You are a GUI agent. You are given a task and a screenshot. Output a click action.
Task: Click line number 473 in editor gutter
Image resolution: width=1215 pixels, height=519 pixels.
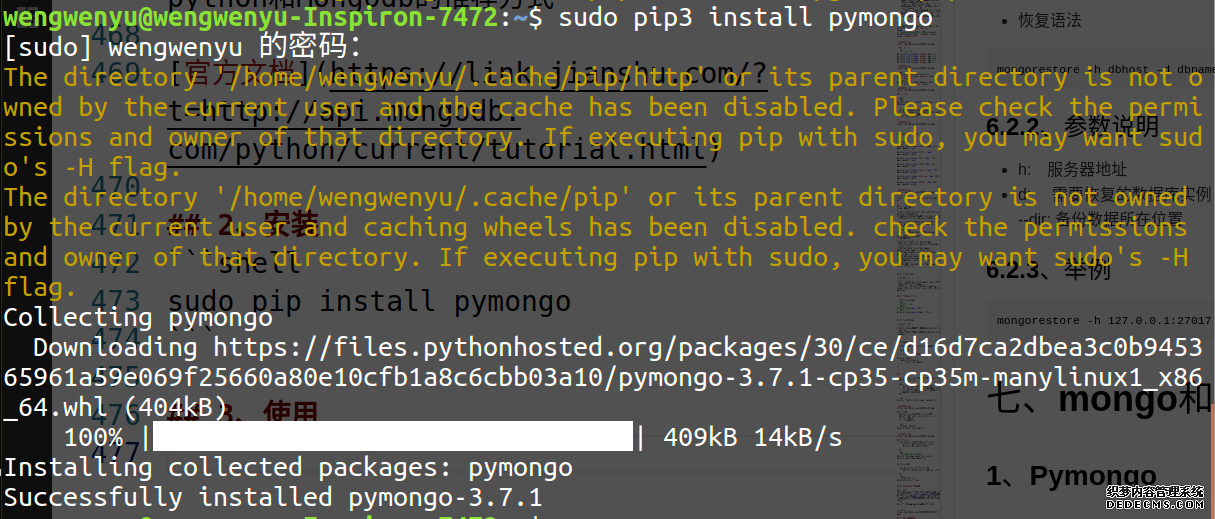point(120,301)
